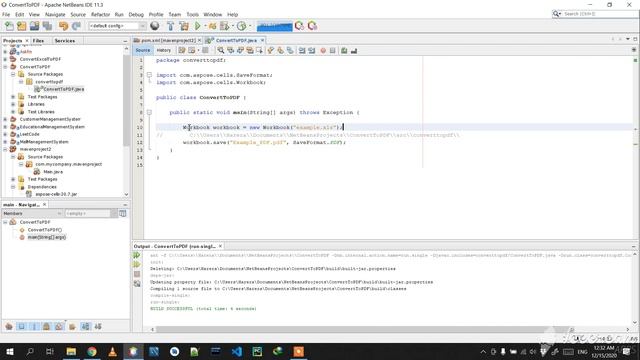Viewport: 640px width, 360px height.
Task: Toggle Show Static Members filter in Navigator
Action: click(x=34, y=327)
